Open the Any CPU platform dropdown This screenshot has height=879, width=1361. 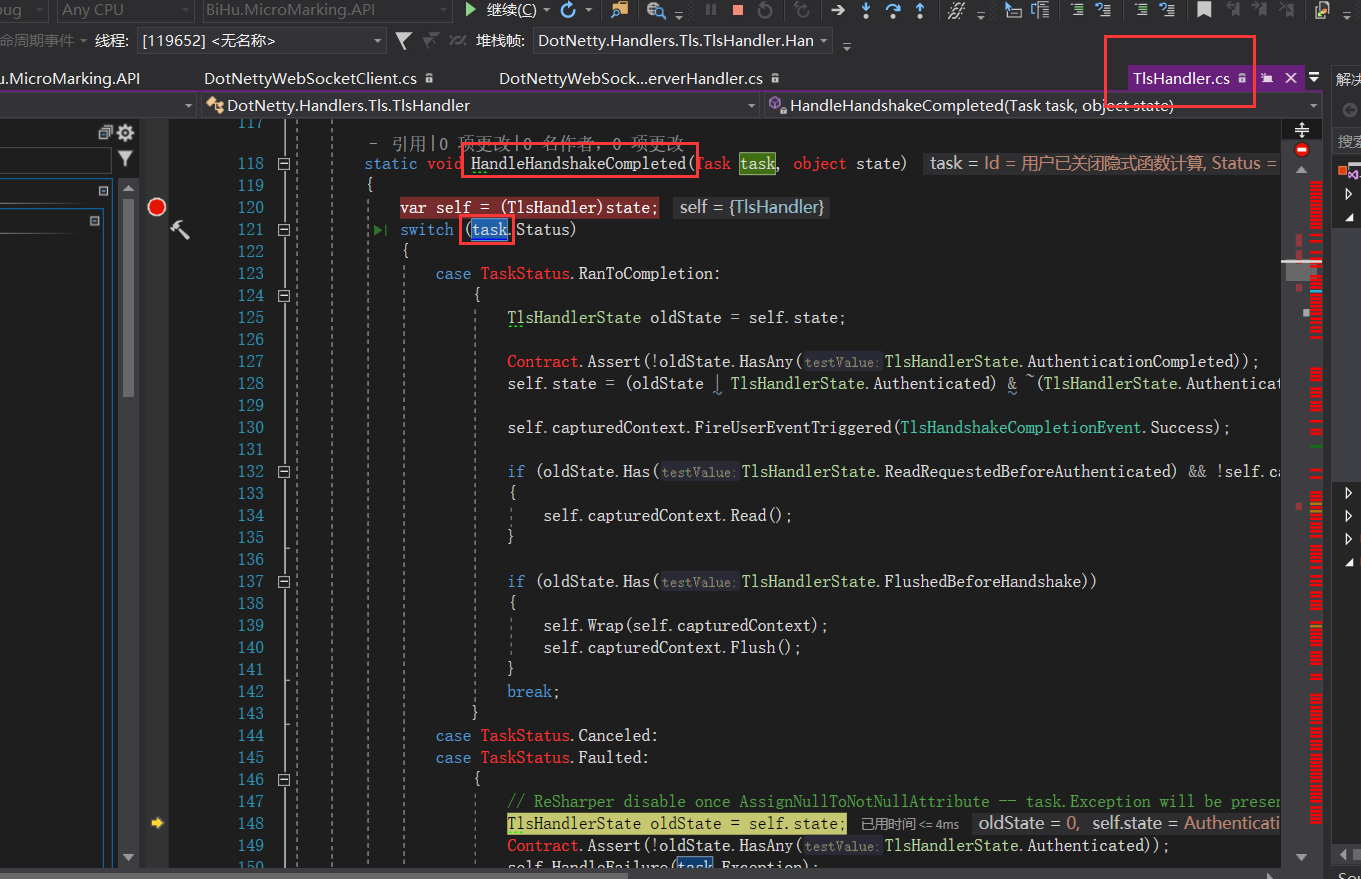[125, 10]
